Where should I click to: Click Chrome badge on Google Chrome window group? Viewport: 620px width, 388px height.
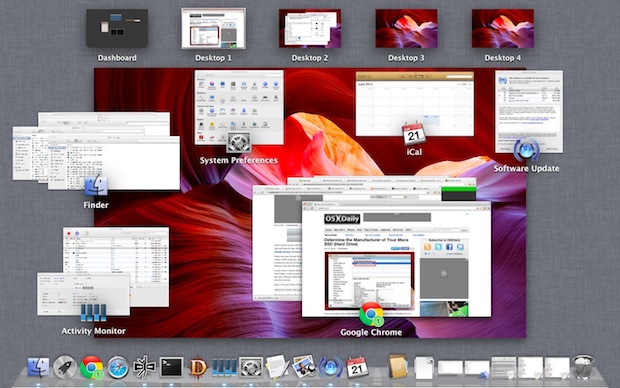(371, 314)
